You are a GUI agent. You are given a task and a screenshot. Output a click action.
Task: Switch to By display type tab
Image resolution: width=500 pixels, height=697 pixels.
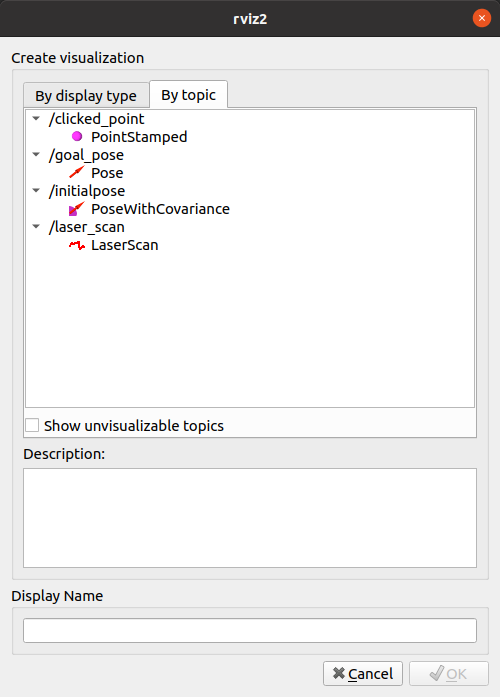(x=86, y=96)
